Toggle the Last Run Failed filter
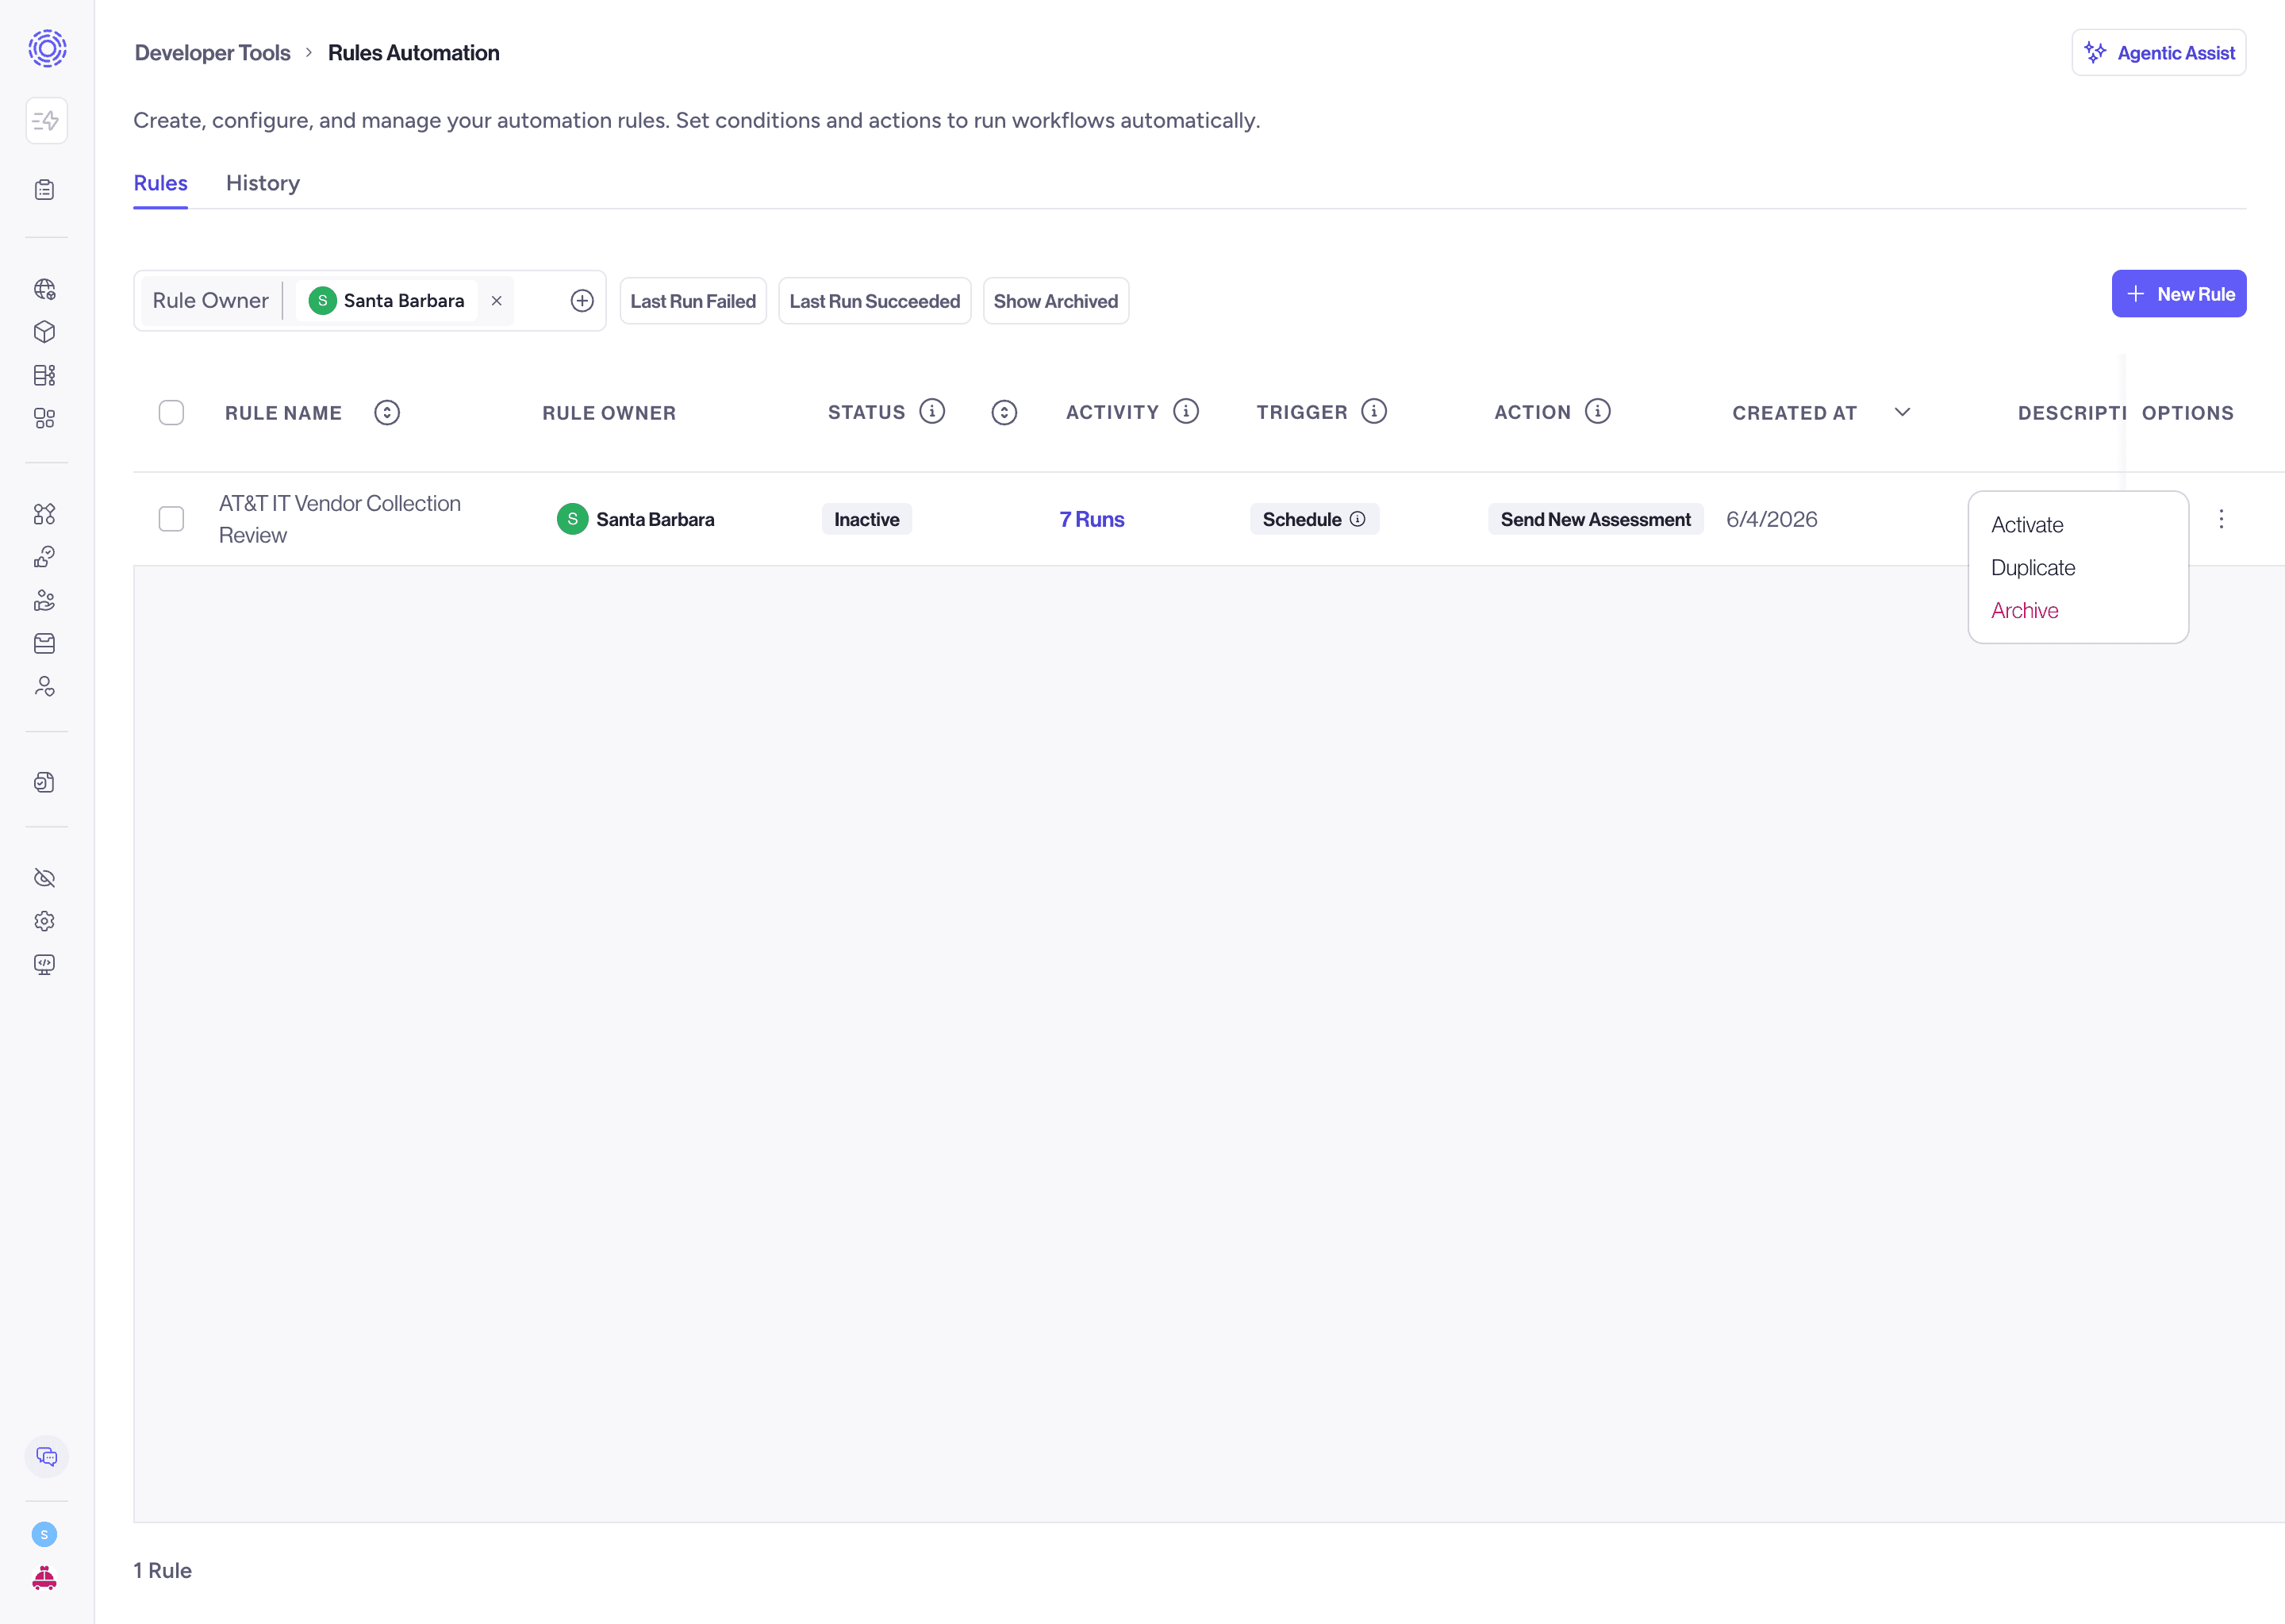This screenshot has height=1624, width=2285. (x=693, y=301)
